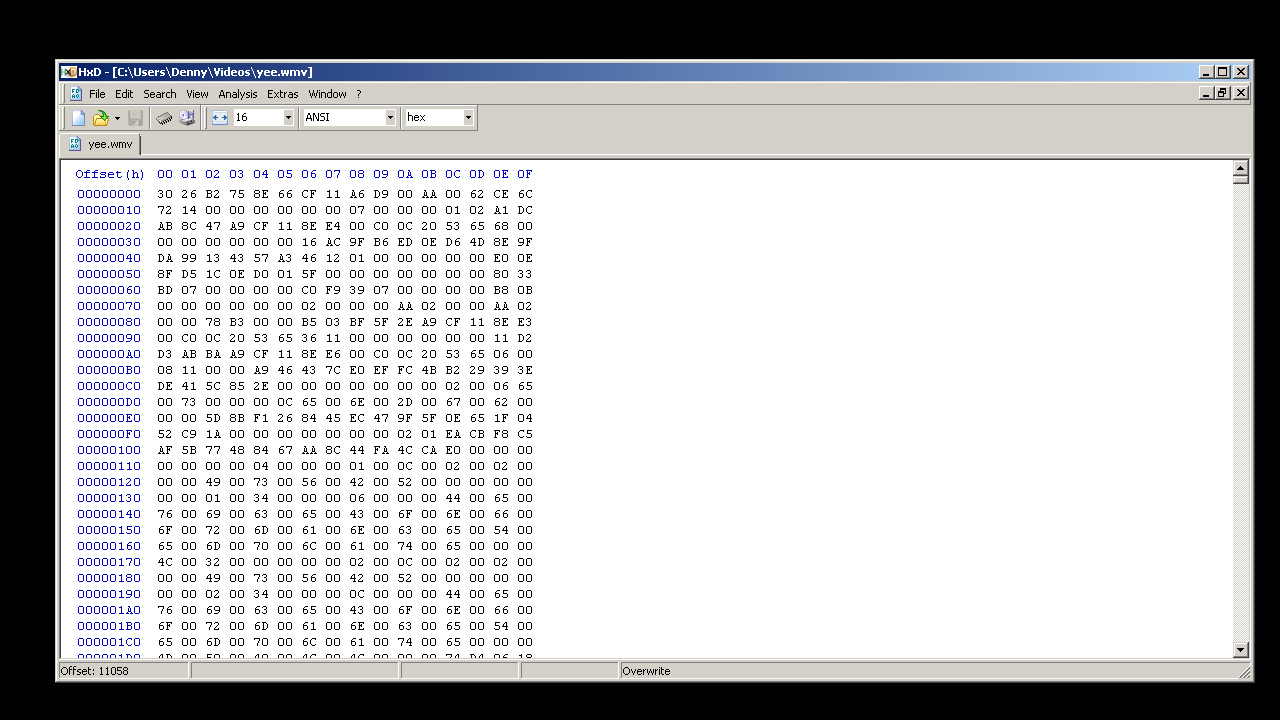Minimize the inner document window

click(x=1205, y=93)
